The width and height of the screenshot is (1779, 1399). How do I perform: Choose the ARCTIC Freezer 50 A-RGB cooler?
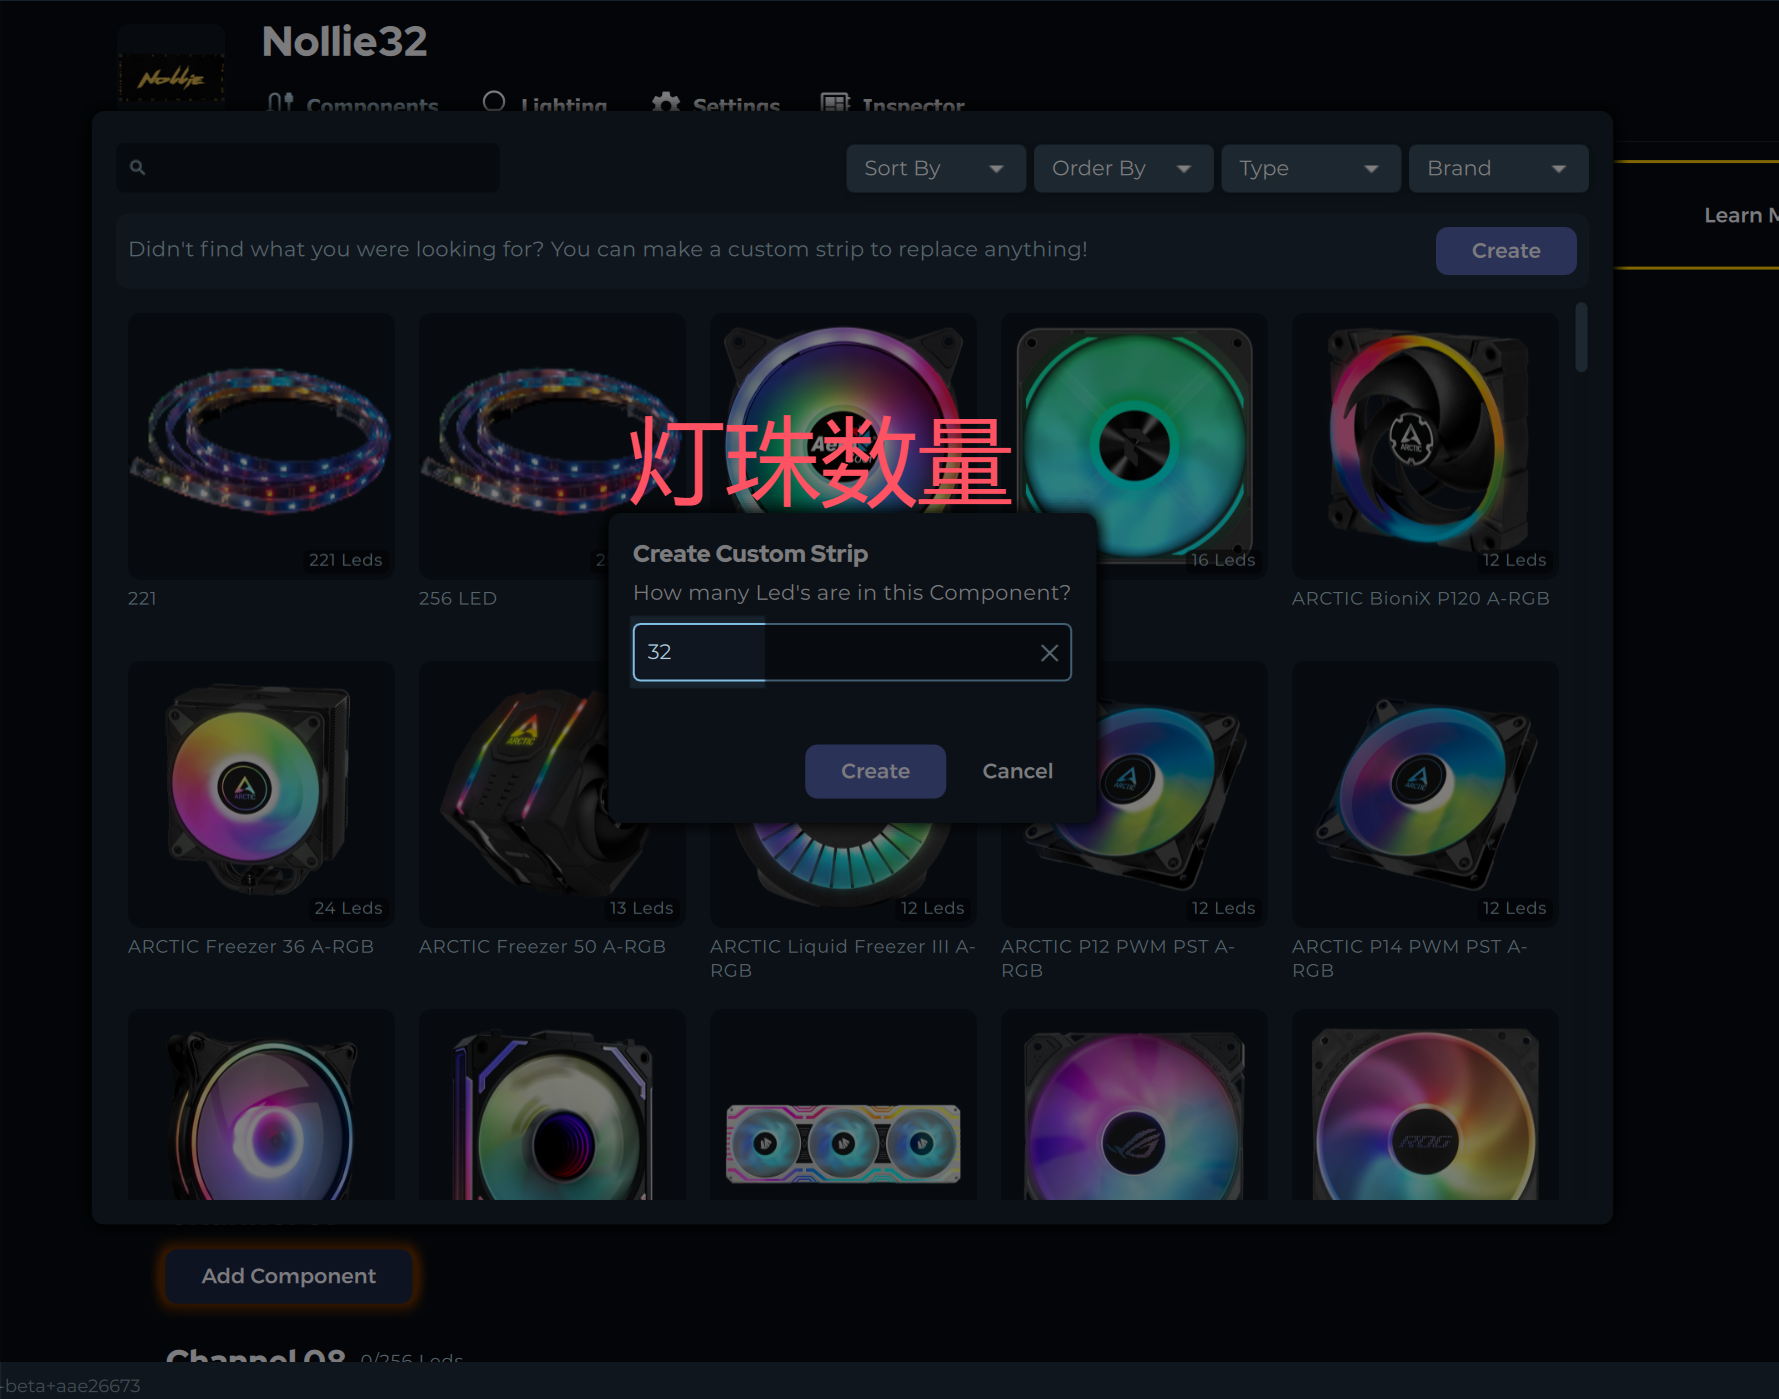point(552,794)
